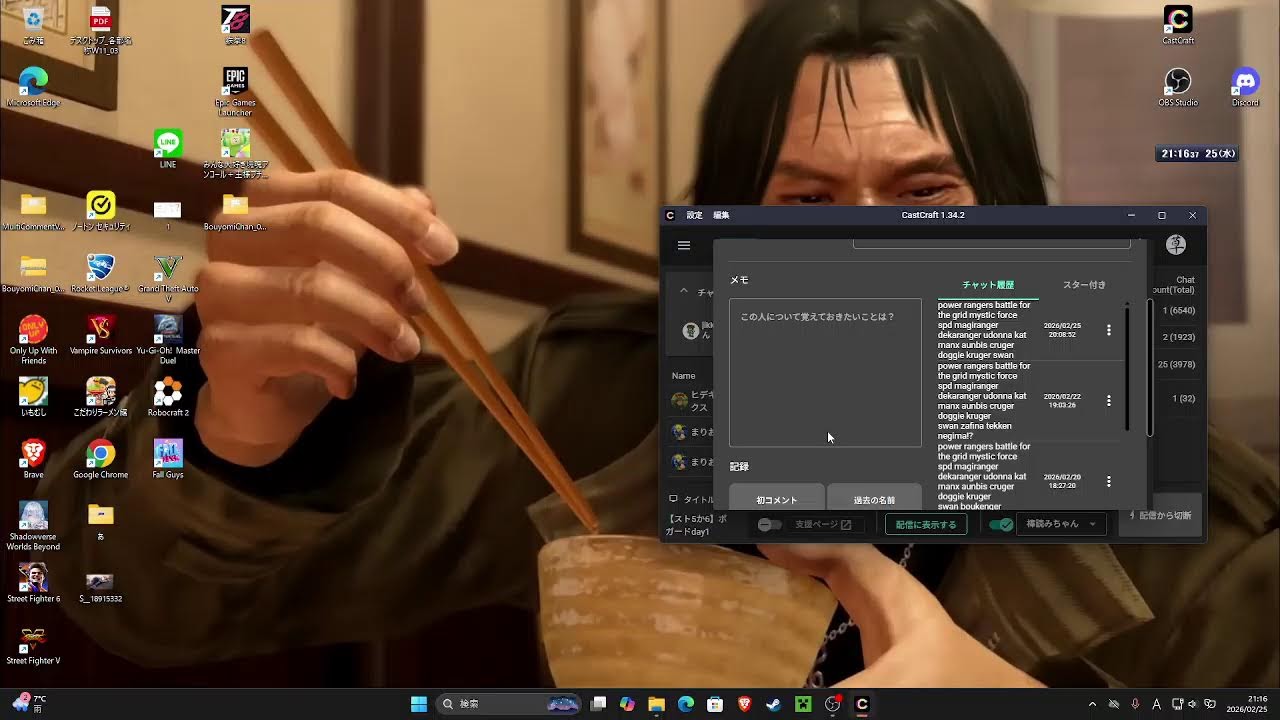The height and width of the screenshot is (720, 1280).
Task: Launch Google Chrome from the desktop
Action: 100,459
